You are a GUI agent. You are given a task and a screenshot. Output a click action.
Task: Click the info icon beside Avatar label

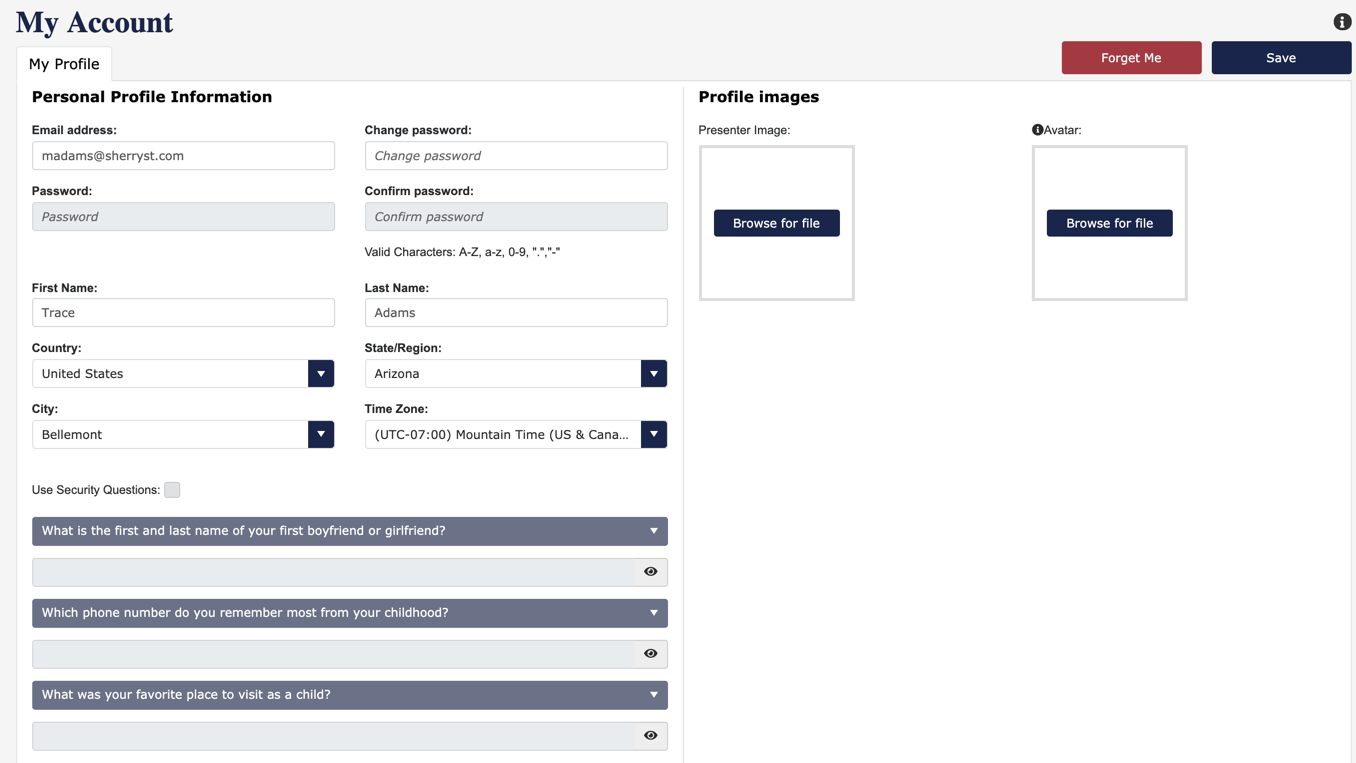[1037, 130]
